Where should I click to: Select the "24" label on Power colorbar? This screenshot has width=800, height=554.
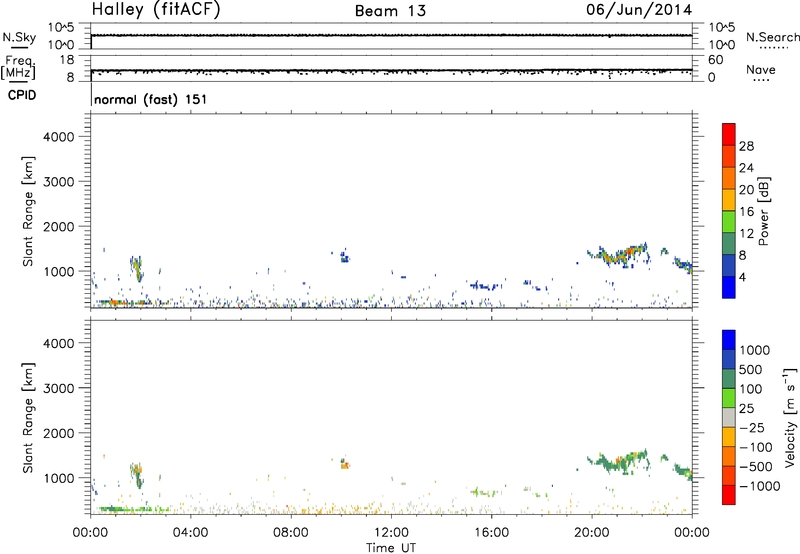[746, 168]
